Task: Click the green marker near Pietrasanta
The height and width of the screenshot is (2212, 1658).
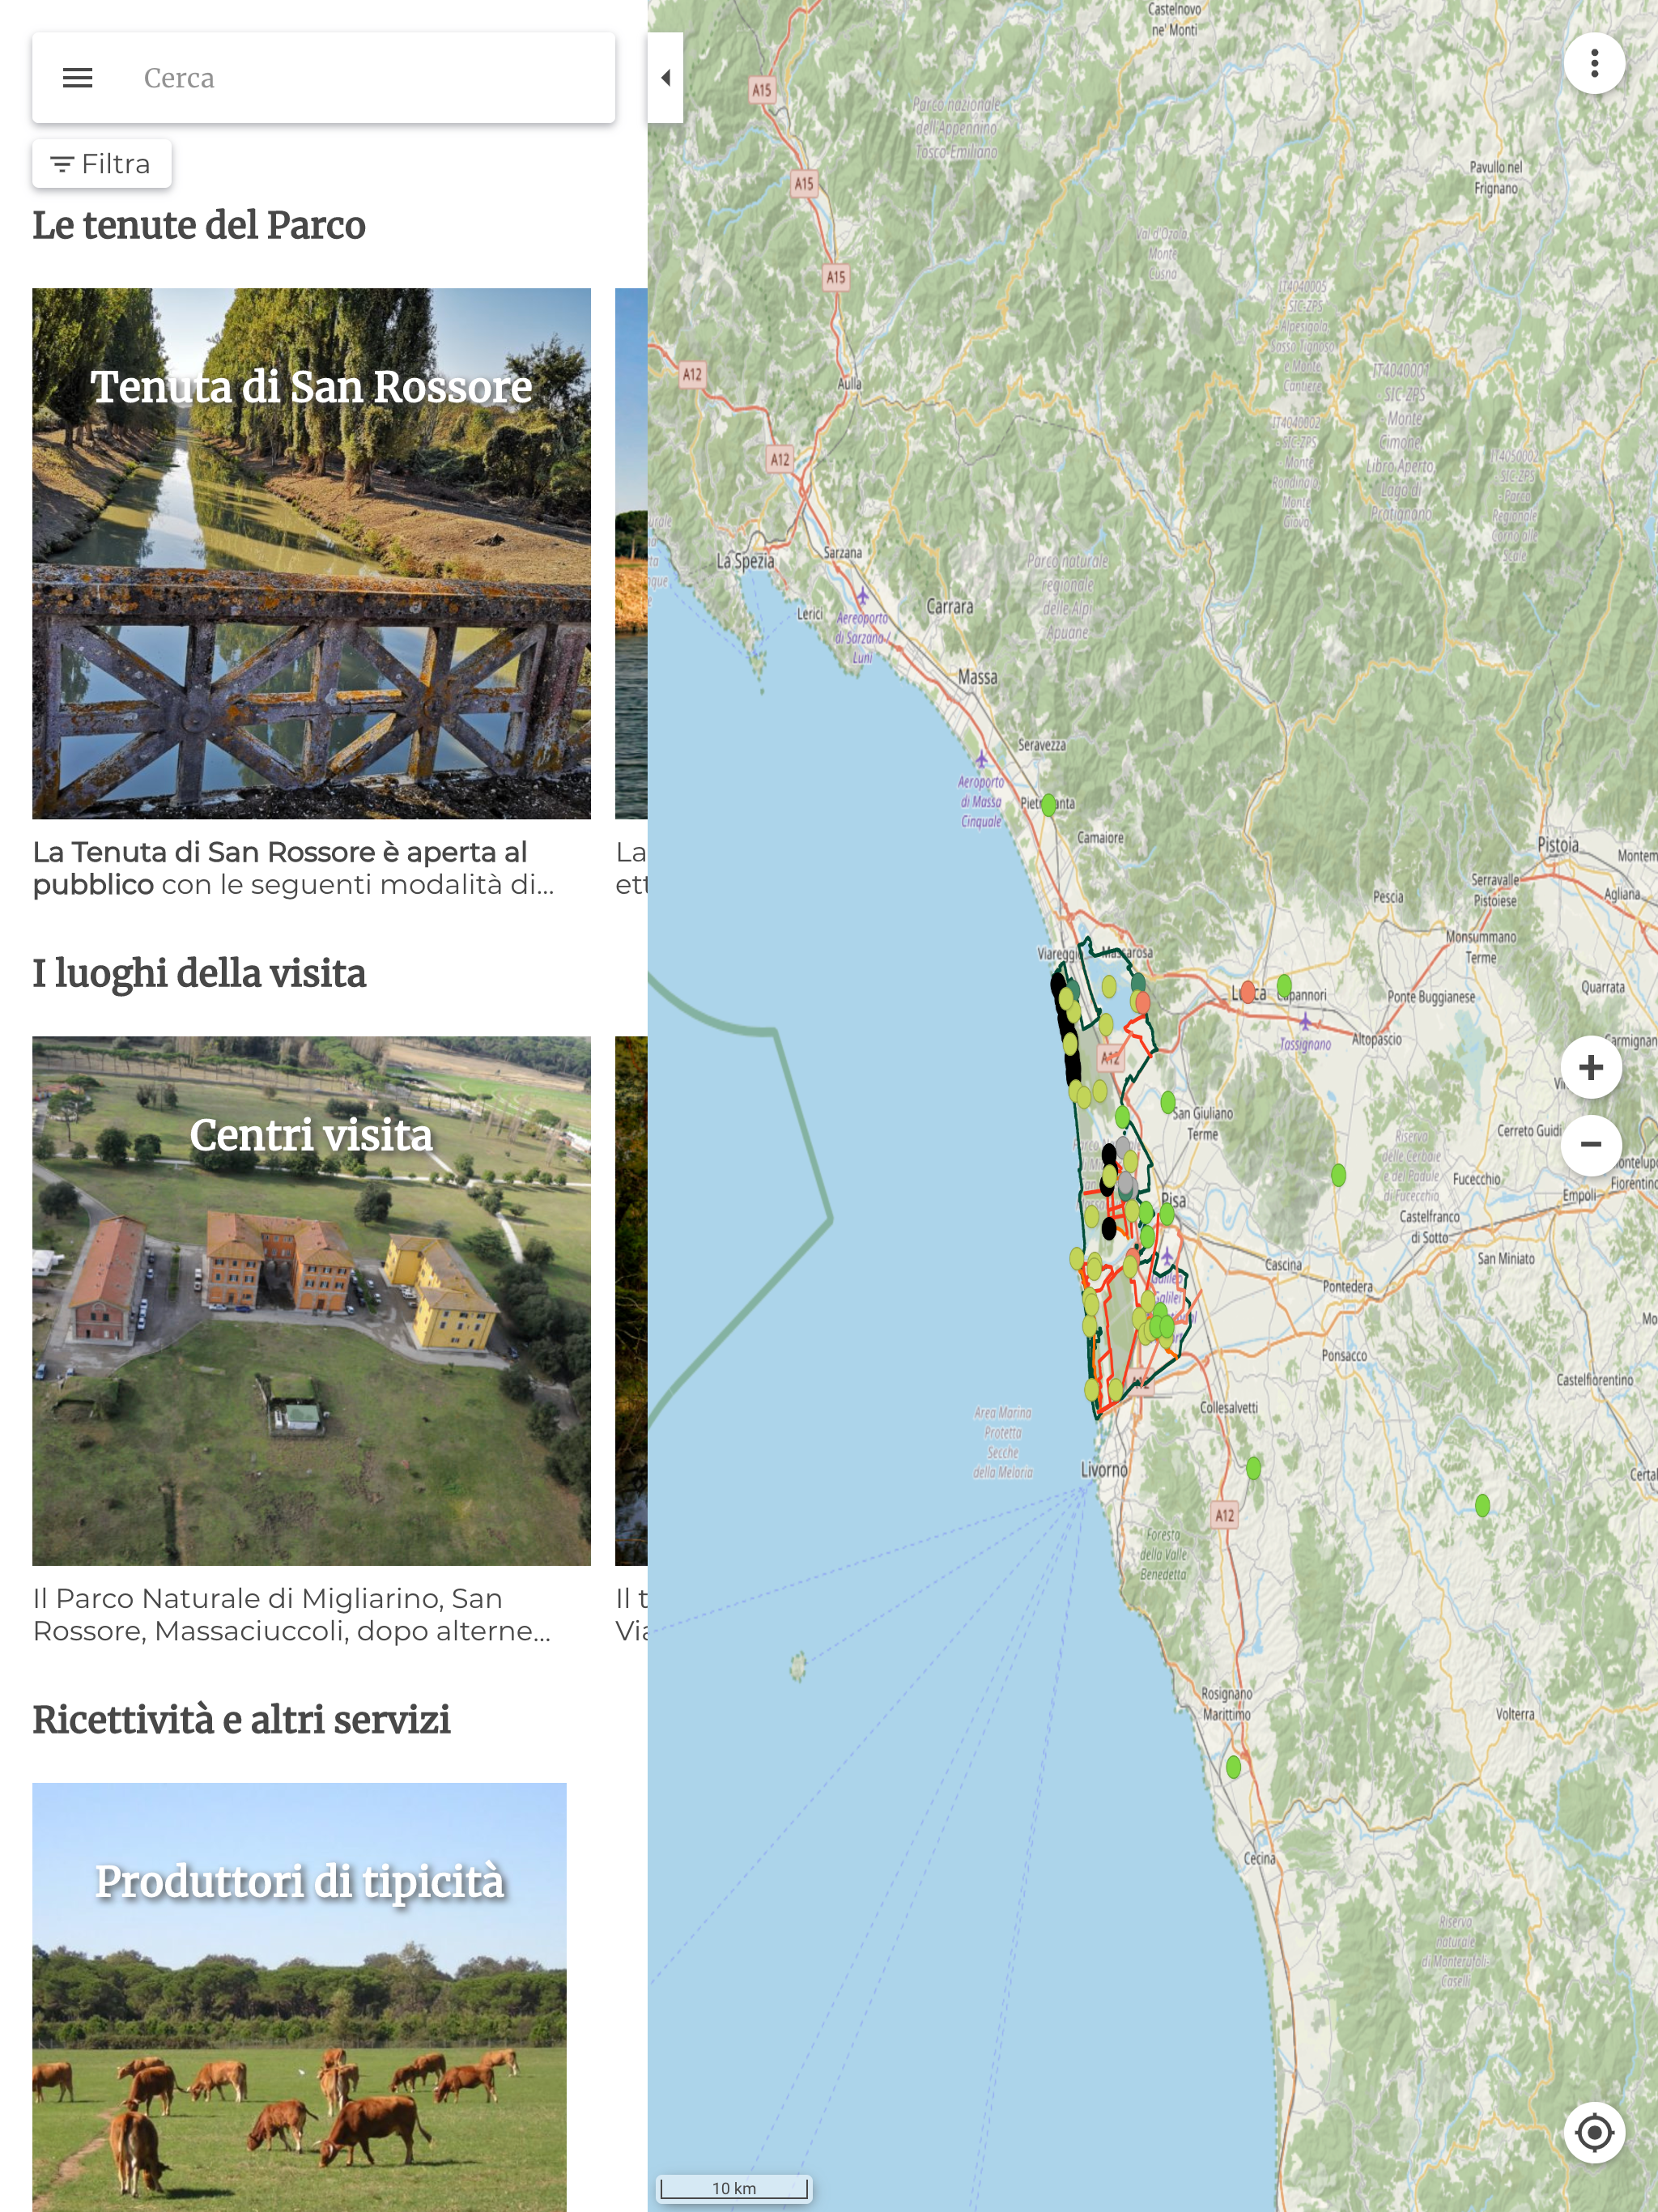Action: (1048, 805)
